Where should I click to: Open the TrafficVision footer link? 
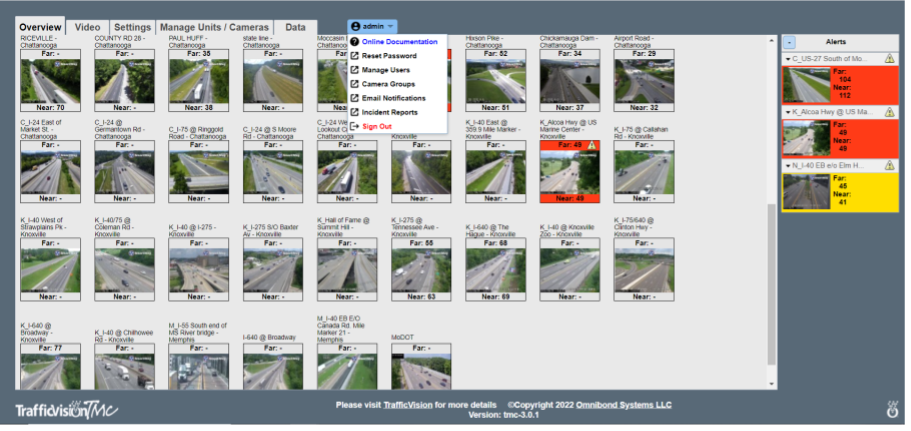tap(408, 405)
